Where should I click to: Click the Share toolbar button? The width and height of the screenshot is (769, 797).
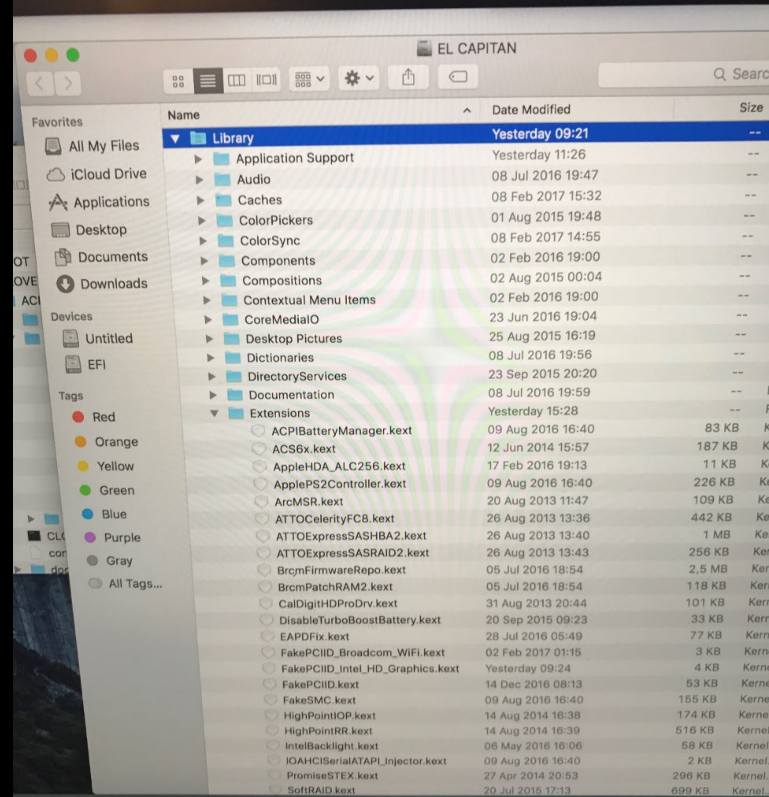409,78
